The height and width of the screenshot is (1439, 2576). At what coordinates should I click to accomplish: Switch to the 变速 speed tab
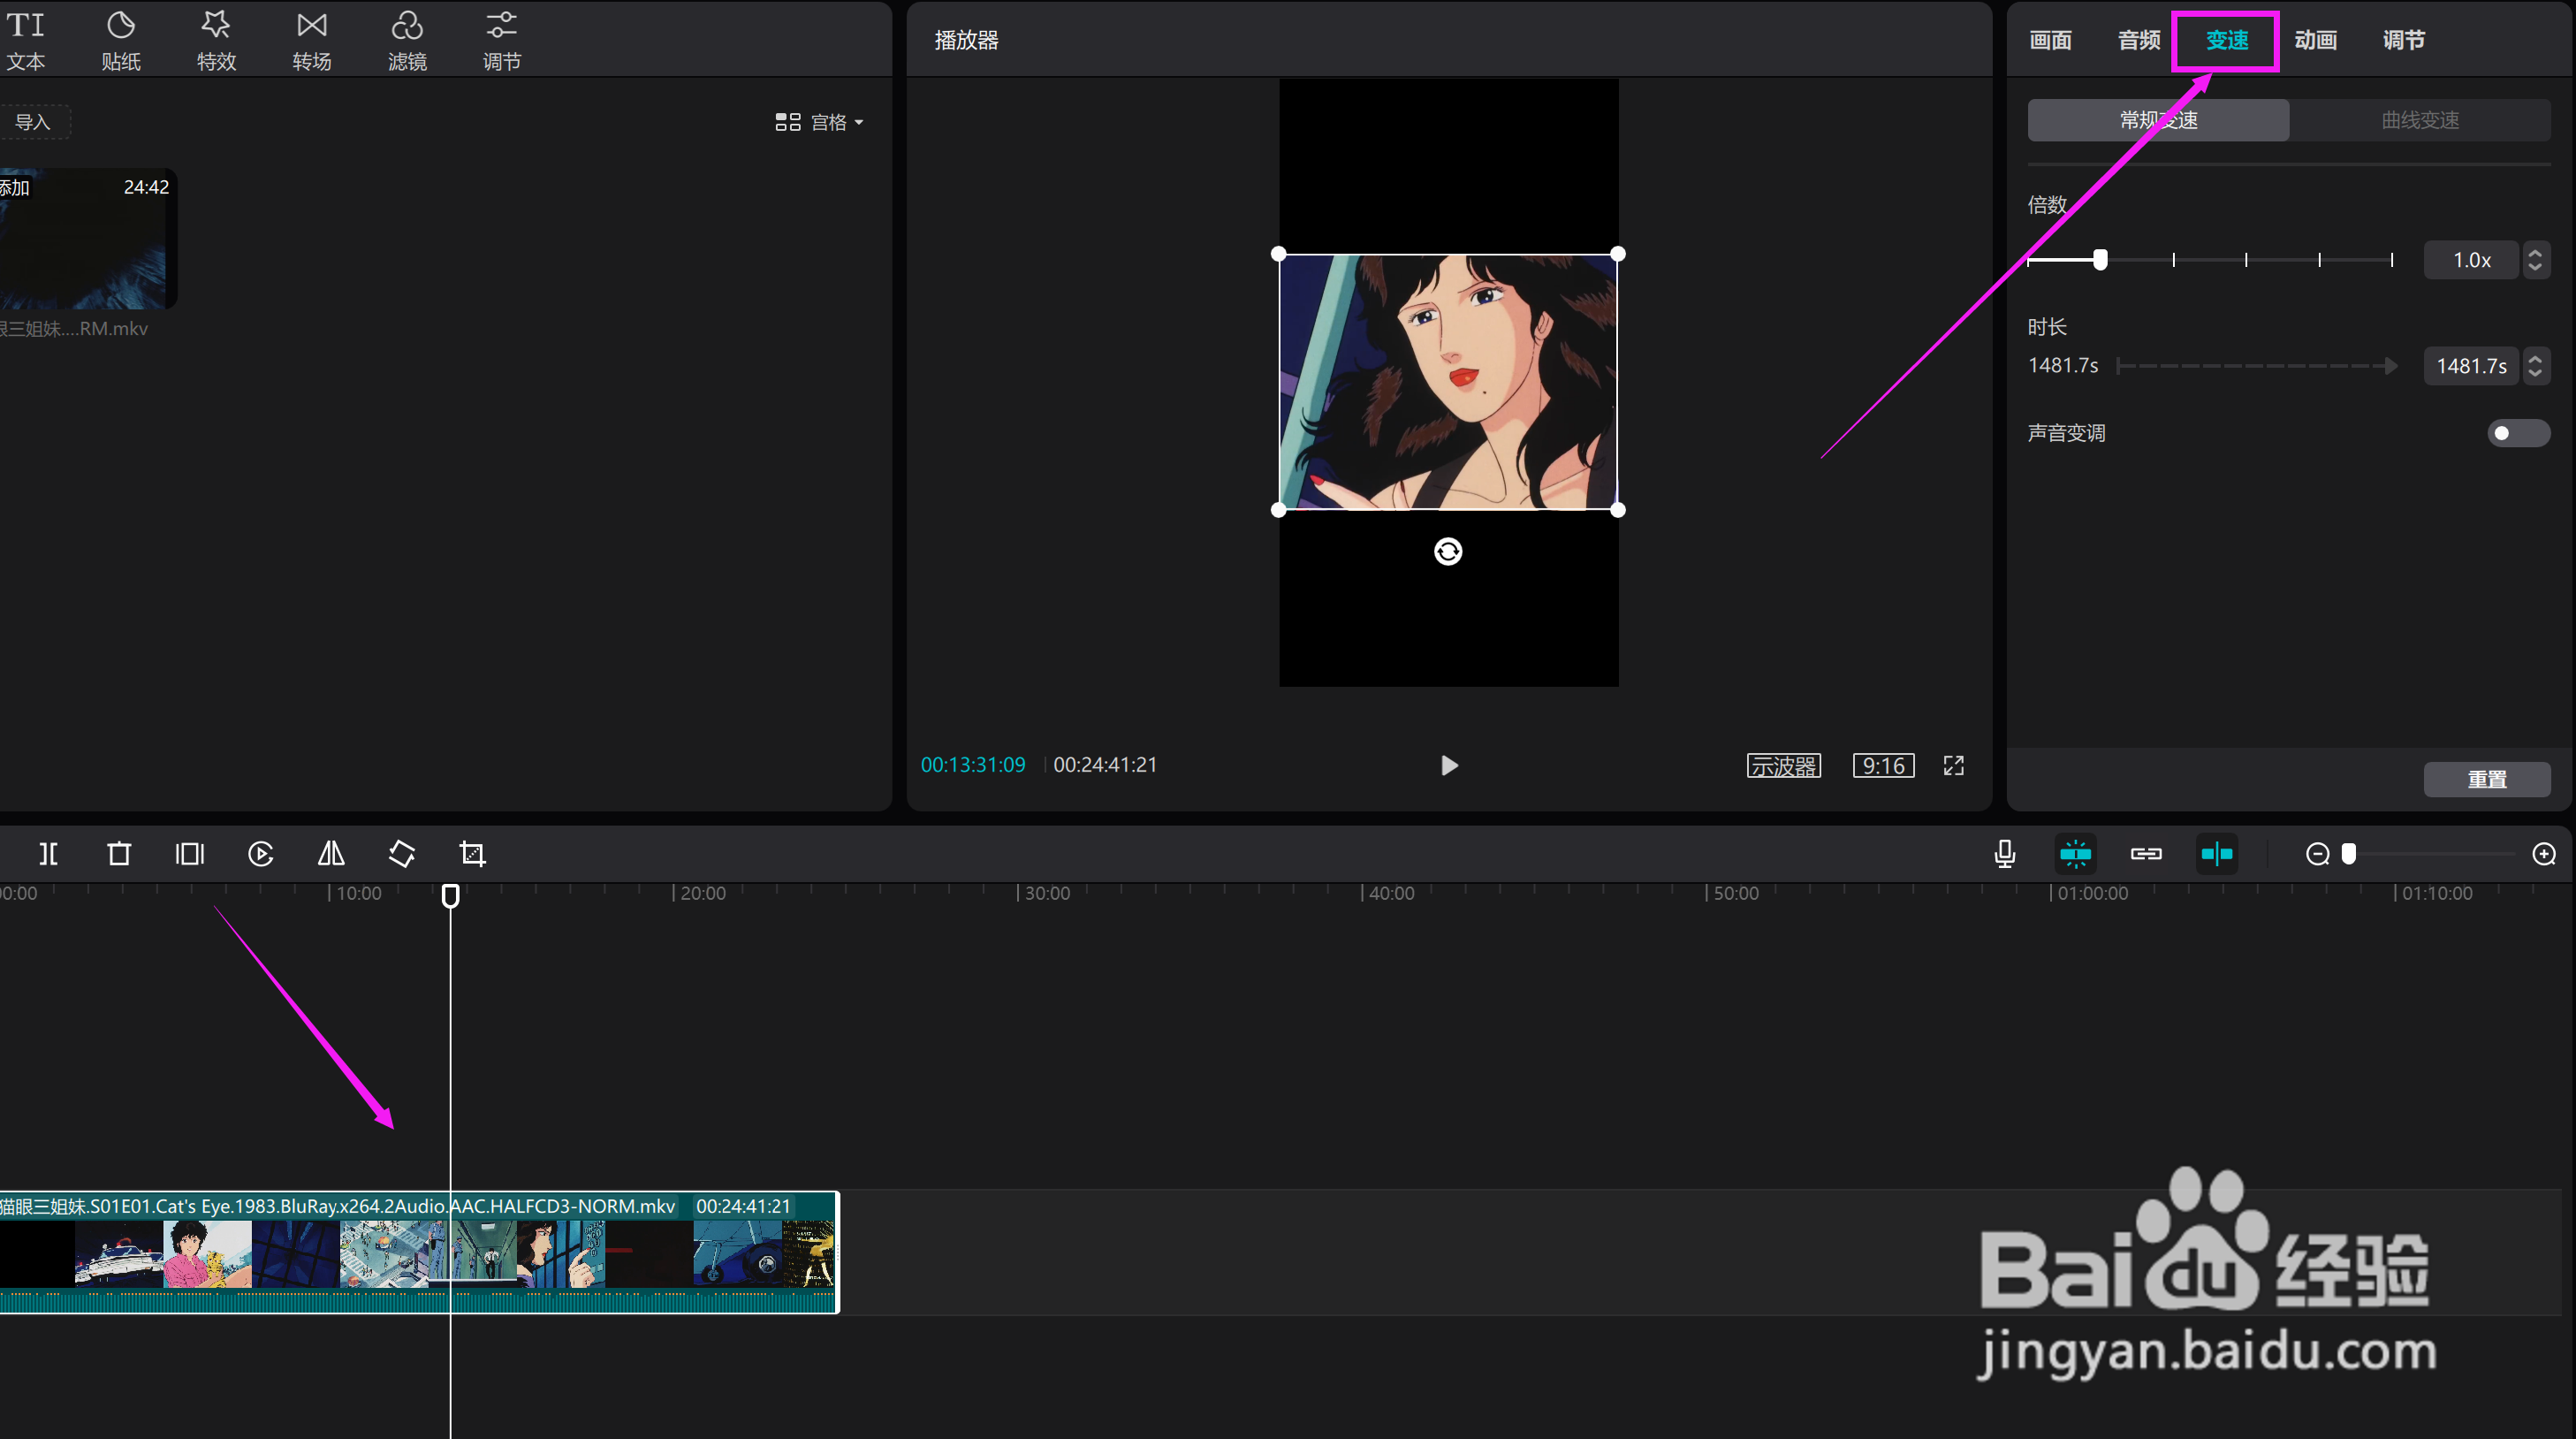click(2227, 40)
